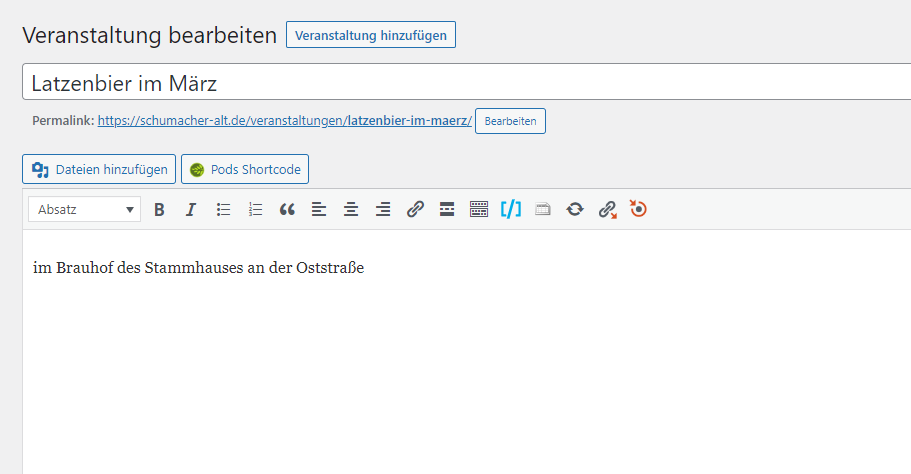Screen dimensions: 911x474
Task: Toggle bold formatting in the editor toolbar
Action: click(x=159, y=210)
